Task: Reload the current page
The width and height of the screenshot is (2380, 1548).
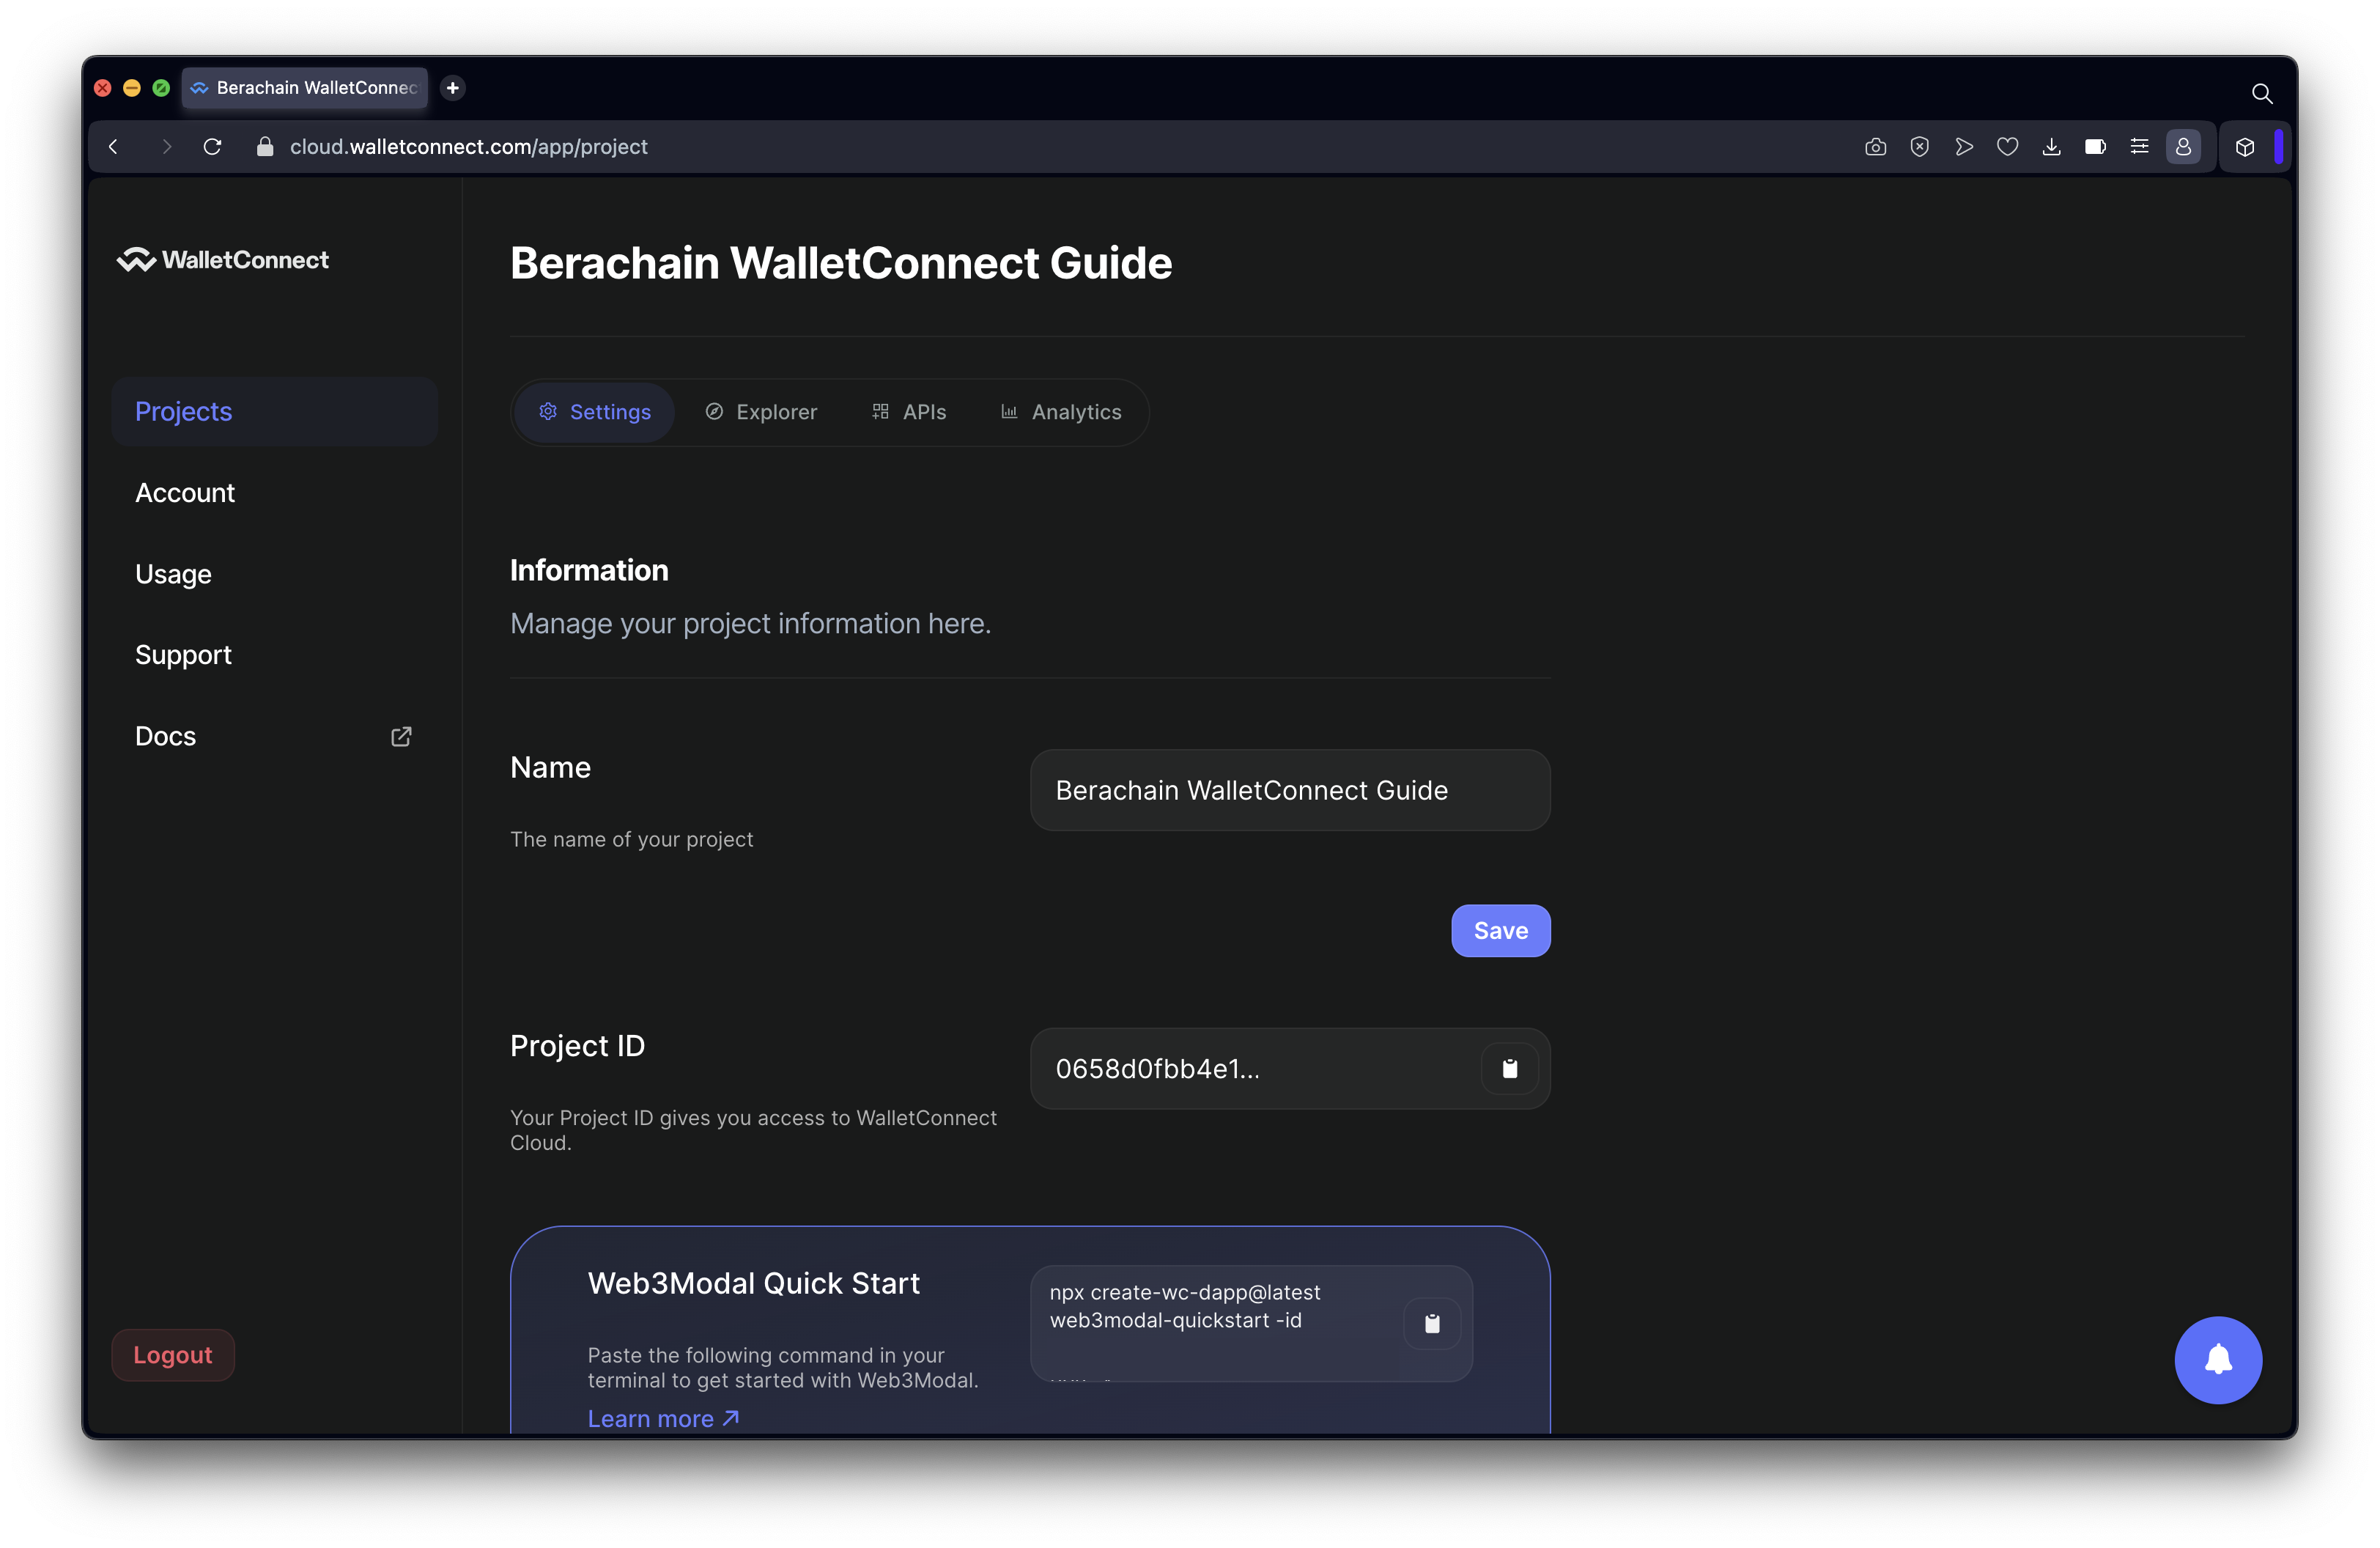Action: pos(212,147)
